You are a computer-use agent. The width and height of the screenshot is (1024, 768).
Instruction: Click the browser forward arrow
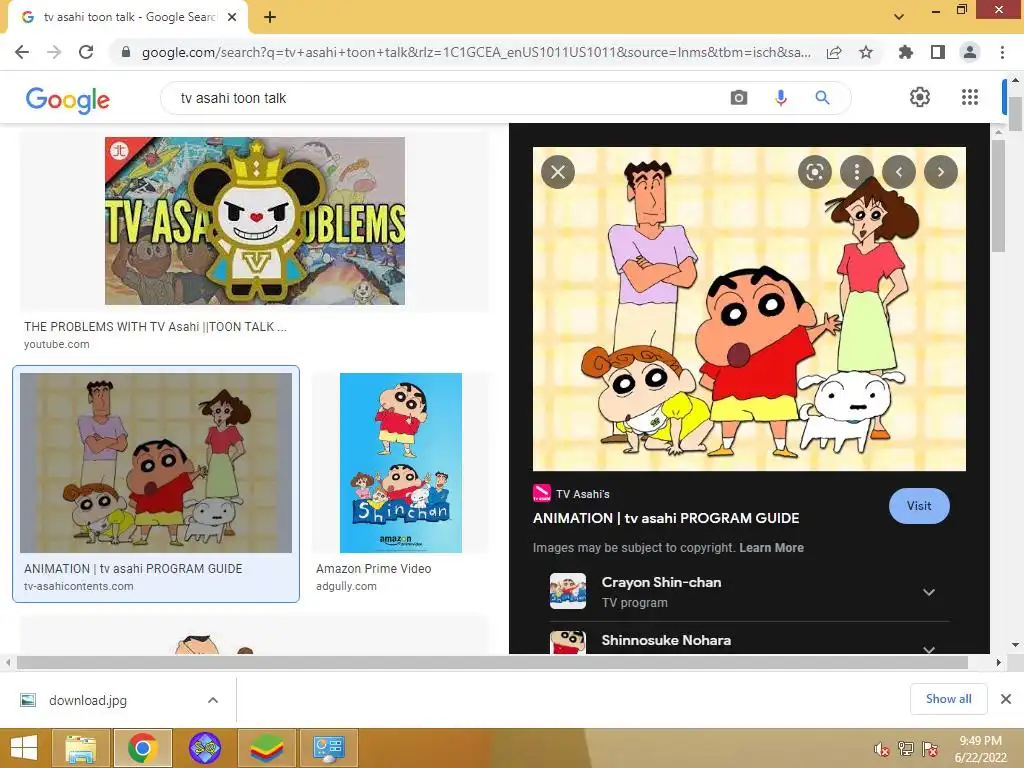pos(54,52)
